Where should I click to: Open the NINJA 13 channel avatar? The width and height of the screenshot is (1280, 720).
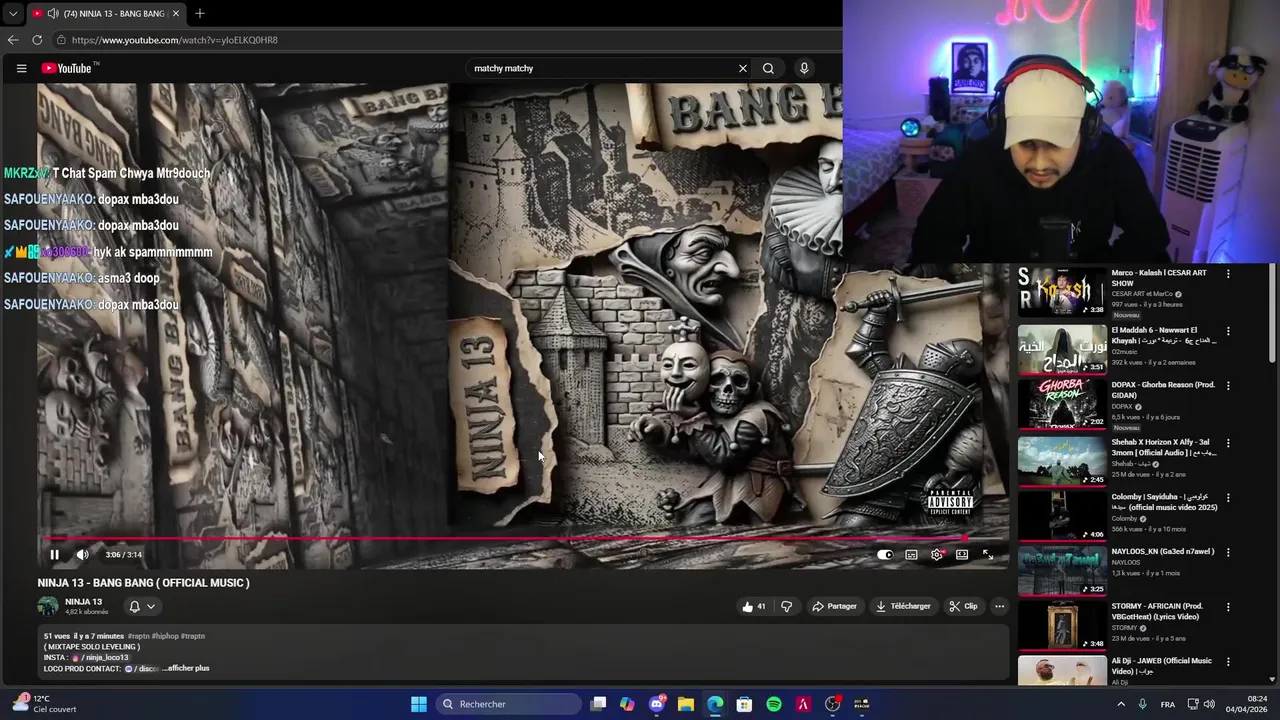48,606
